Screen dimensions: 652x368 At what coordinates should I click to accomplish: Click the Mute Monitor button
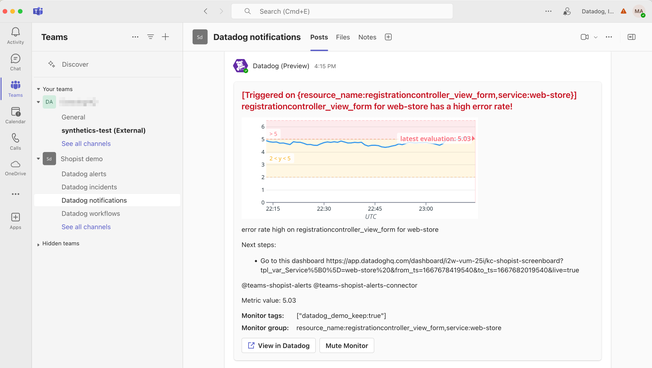coord(347,346)
